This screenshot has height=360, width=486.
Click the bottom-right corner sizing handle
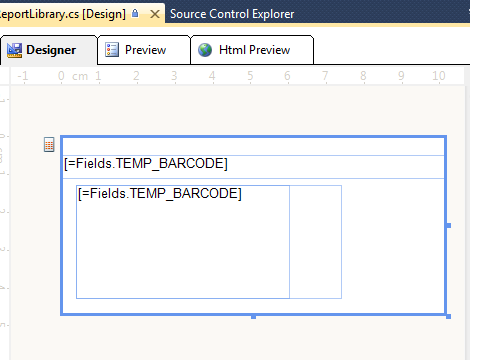coord(448,316)
